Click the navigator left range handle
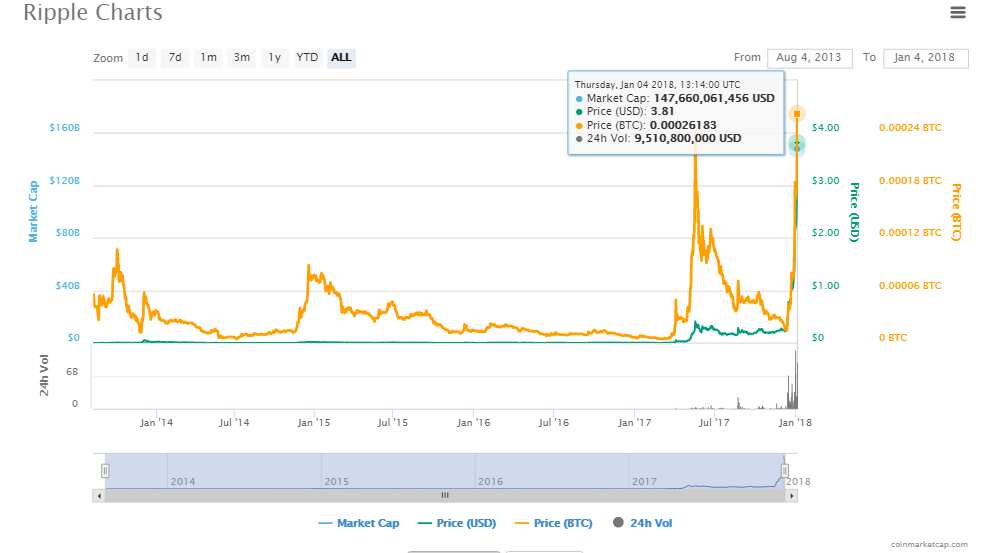The width and height of the screenshot is (996, 553). 105,470
